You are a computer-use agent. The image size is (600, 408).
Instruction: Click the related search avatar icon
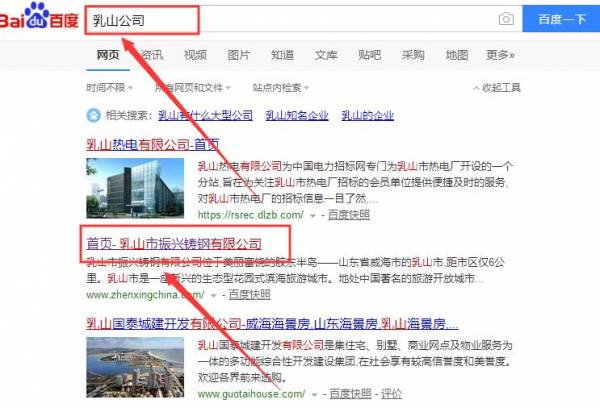93,115
